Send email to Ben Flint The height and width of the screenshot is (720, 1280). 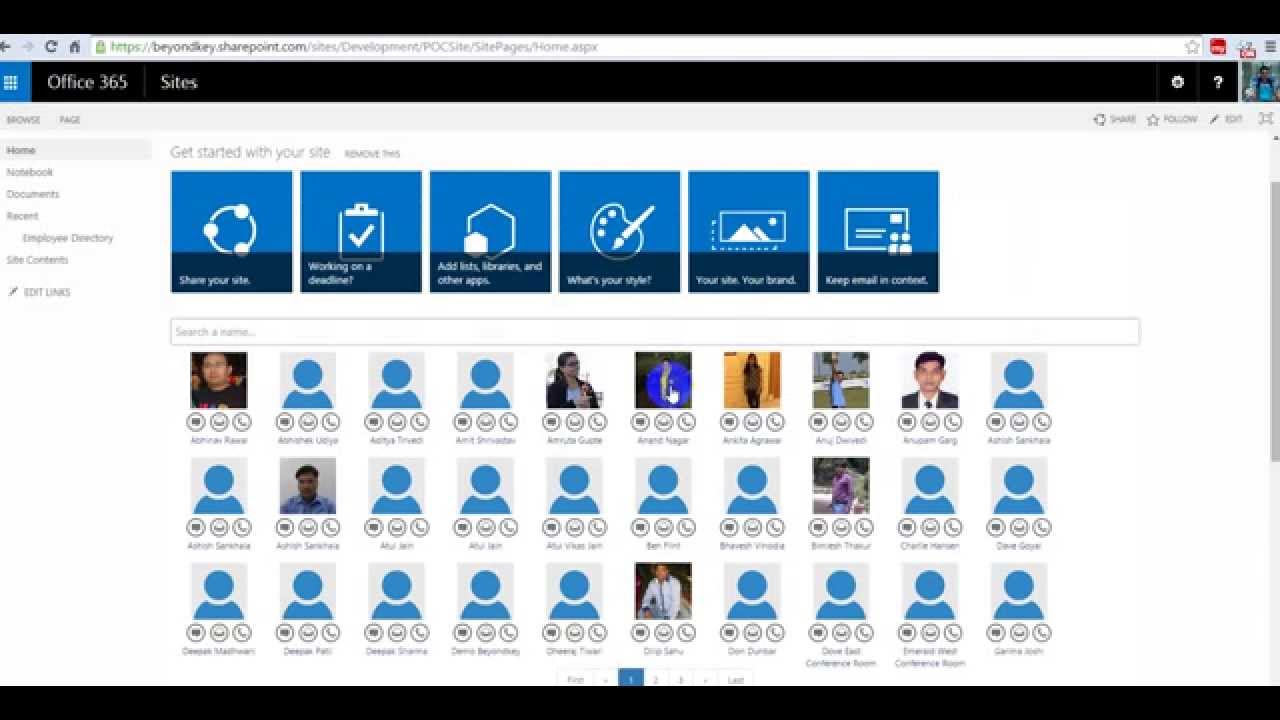click(664, 527)
